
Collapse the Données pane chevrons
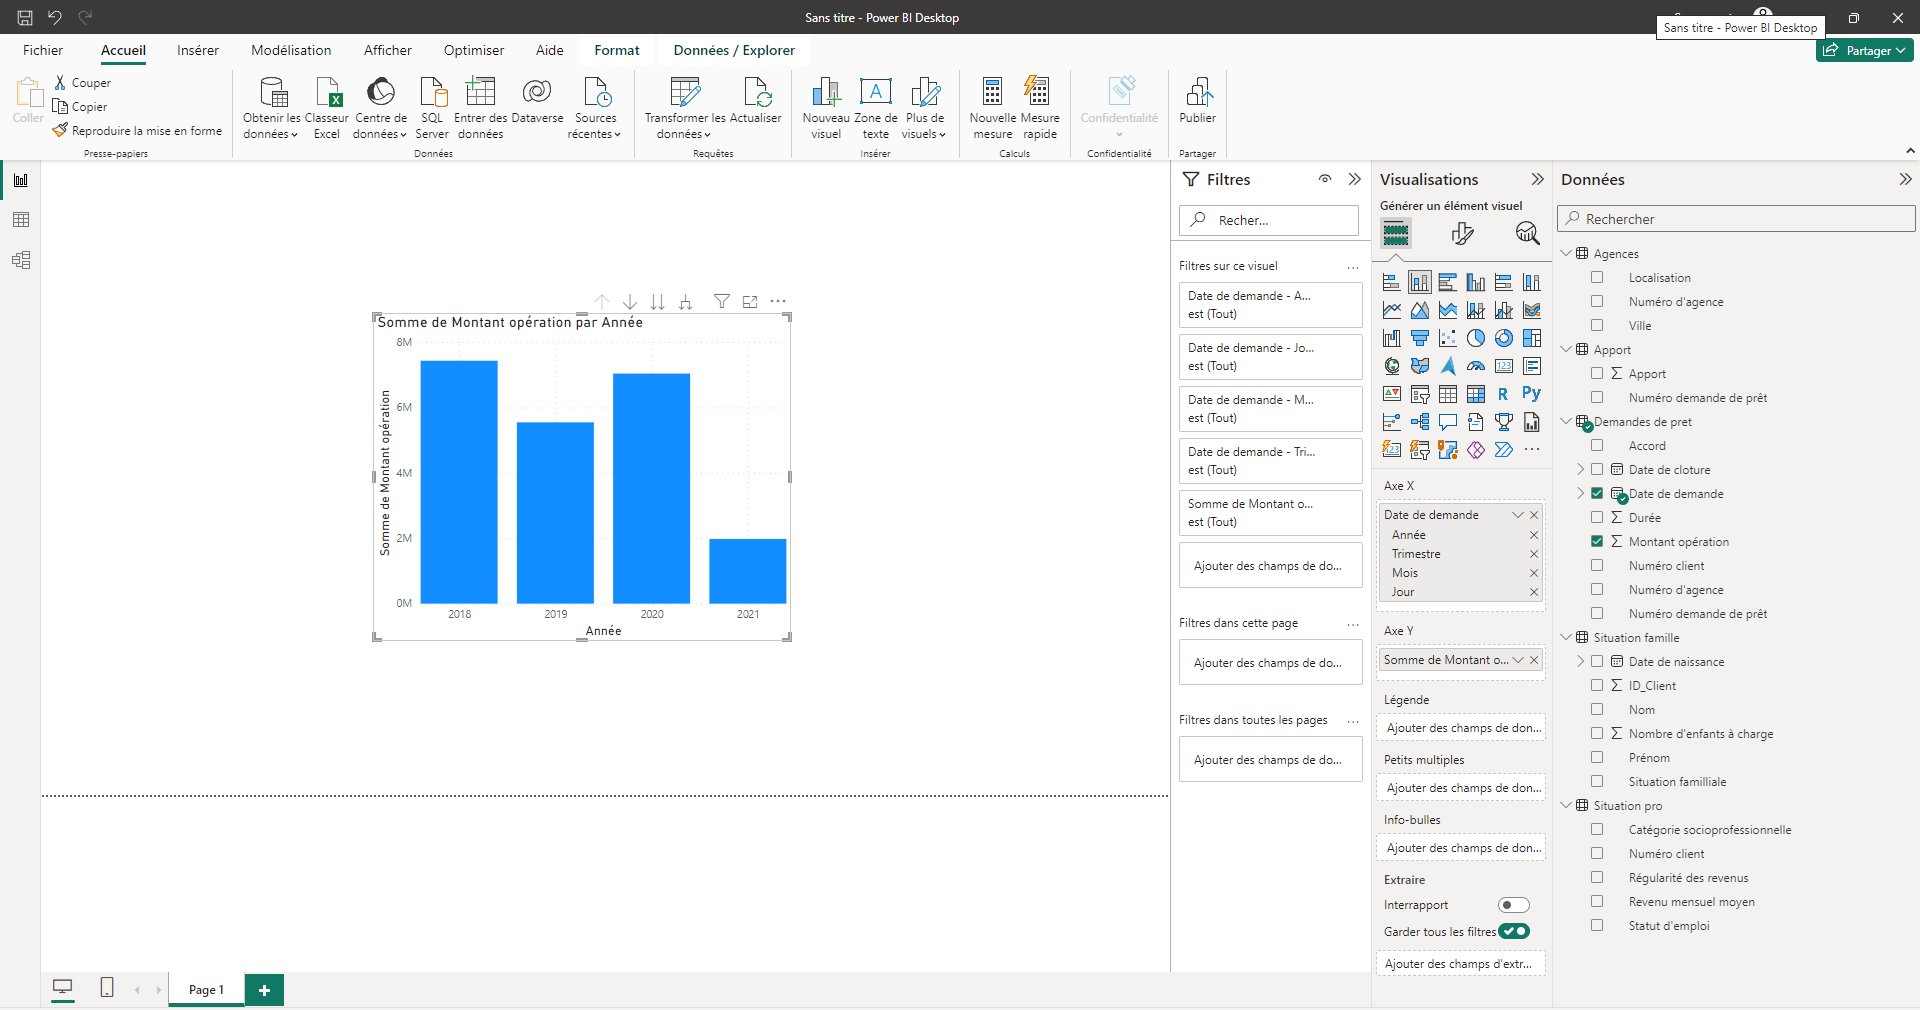point(1905,179)
